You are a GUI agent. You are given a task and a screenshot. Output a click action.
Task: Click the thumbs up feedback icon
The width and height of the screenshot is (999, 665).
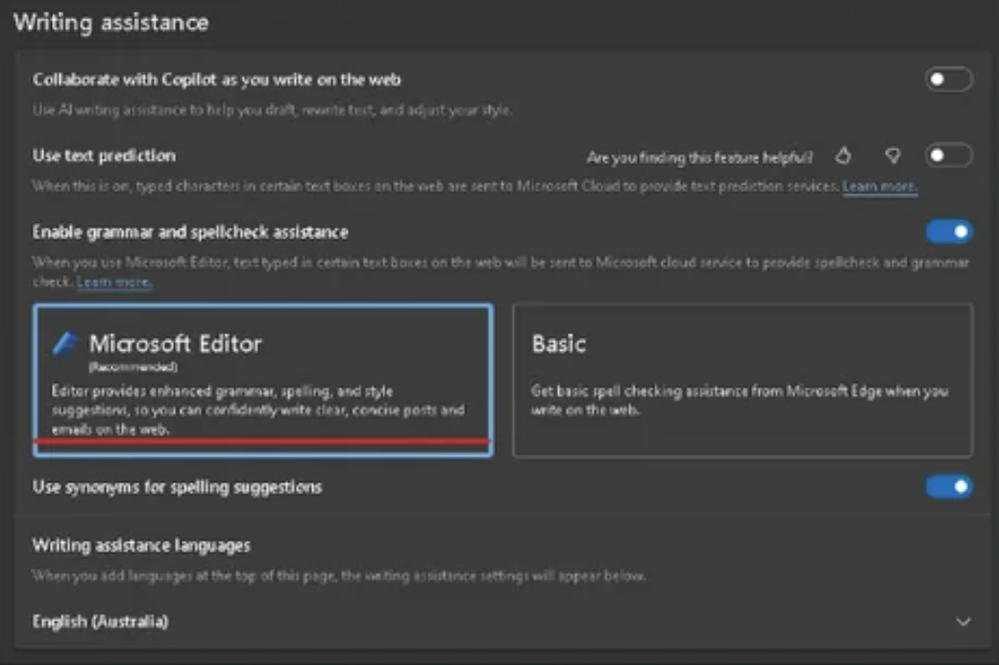(843, 155)
